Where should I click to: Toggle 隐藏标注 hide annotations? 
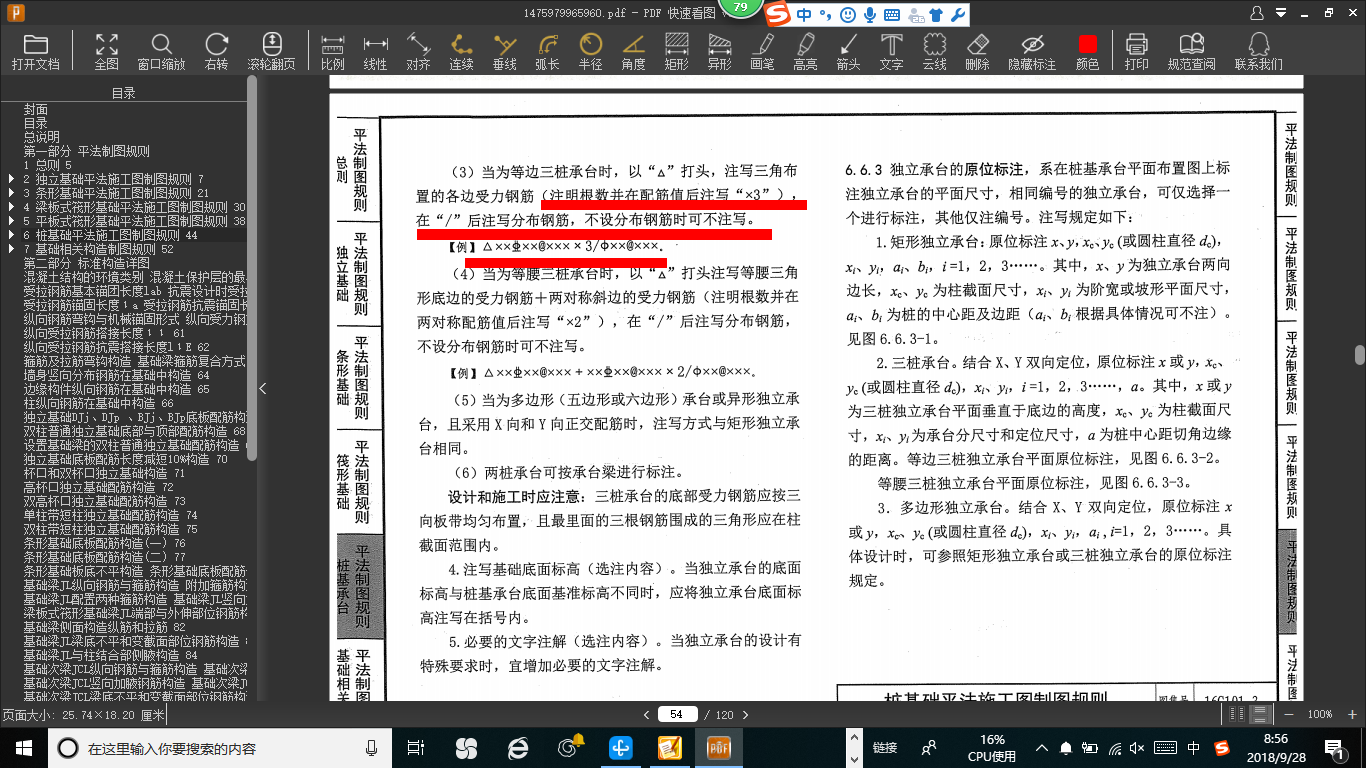(1032, 52)
